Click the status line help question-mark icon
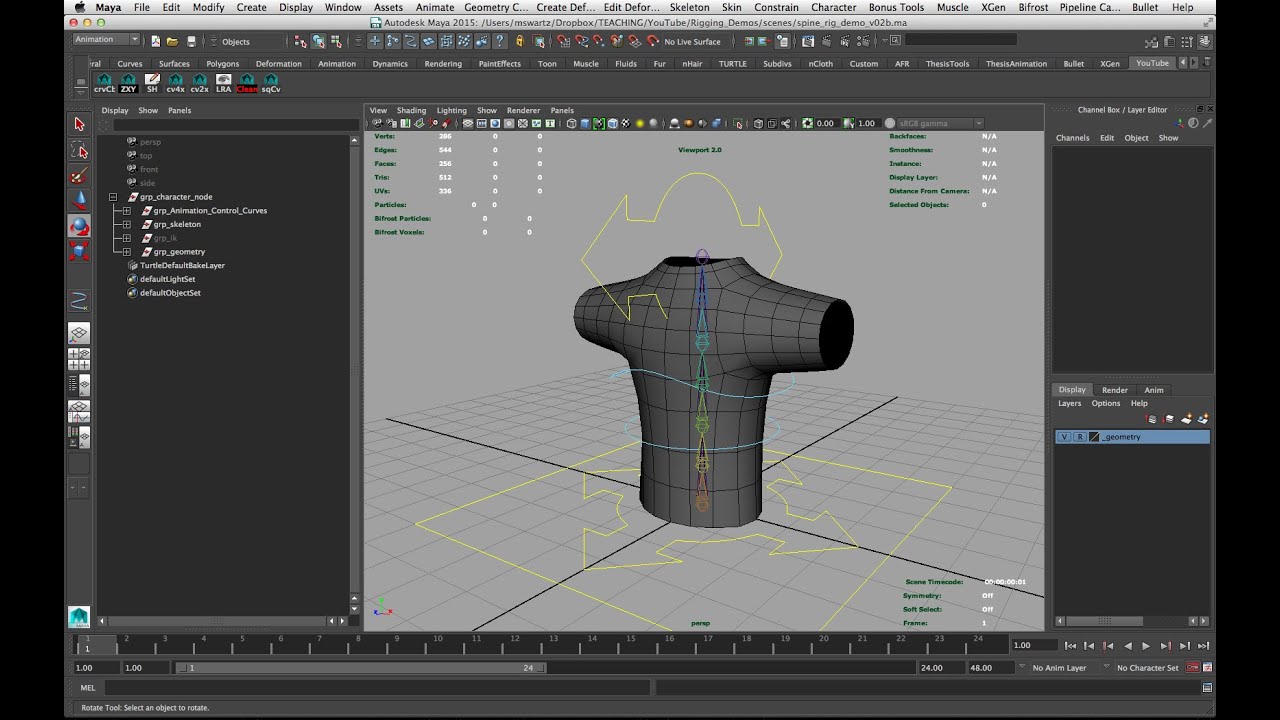This screenshot has height=720, width=1280. (500, 41)
